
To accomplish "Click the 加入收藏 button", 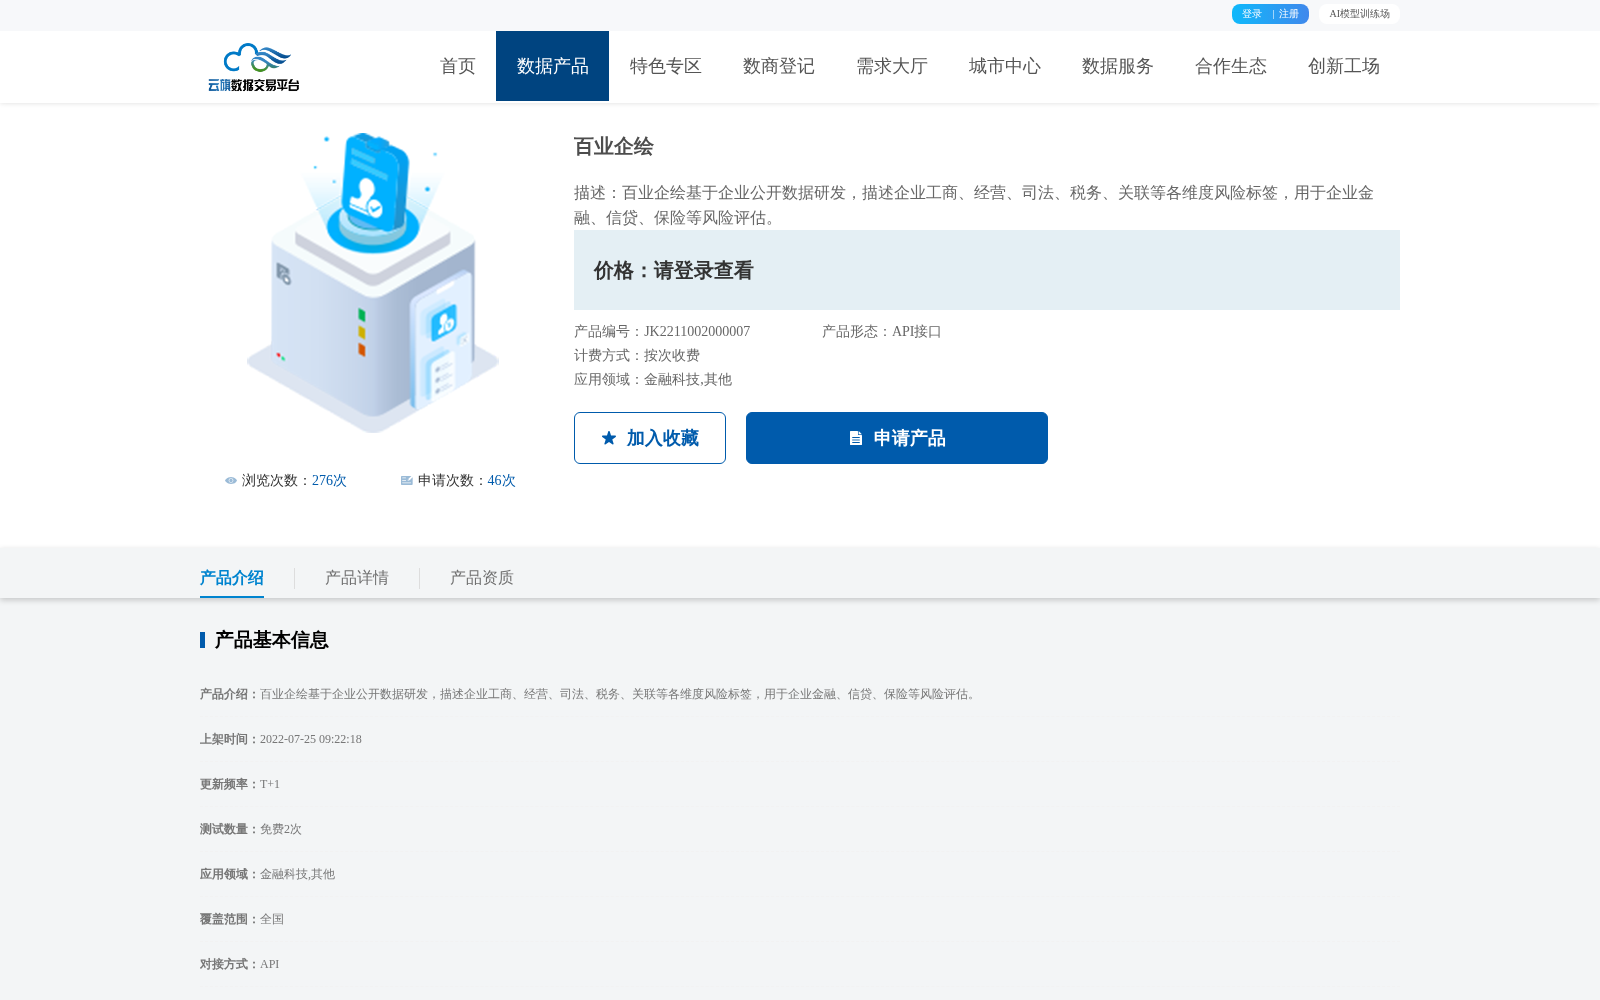I will (x=650, y=438).
